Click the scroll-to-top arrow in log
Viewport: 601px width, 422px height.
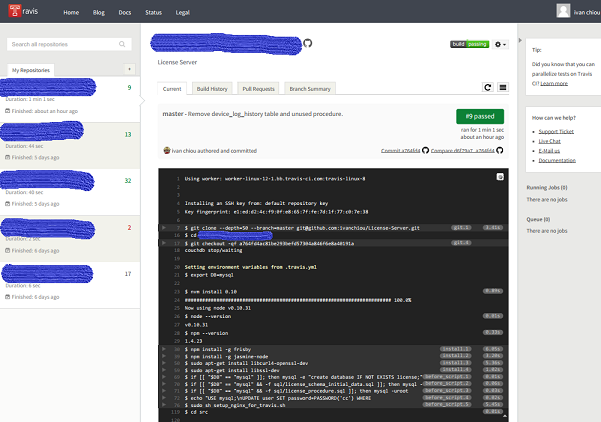pos(504,416)
